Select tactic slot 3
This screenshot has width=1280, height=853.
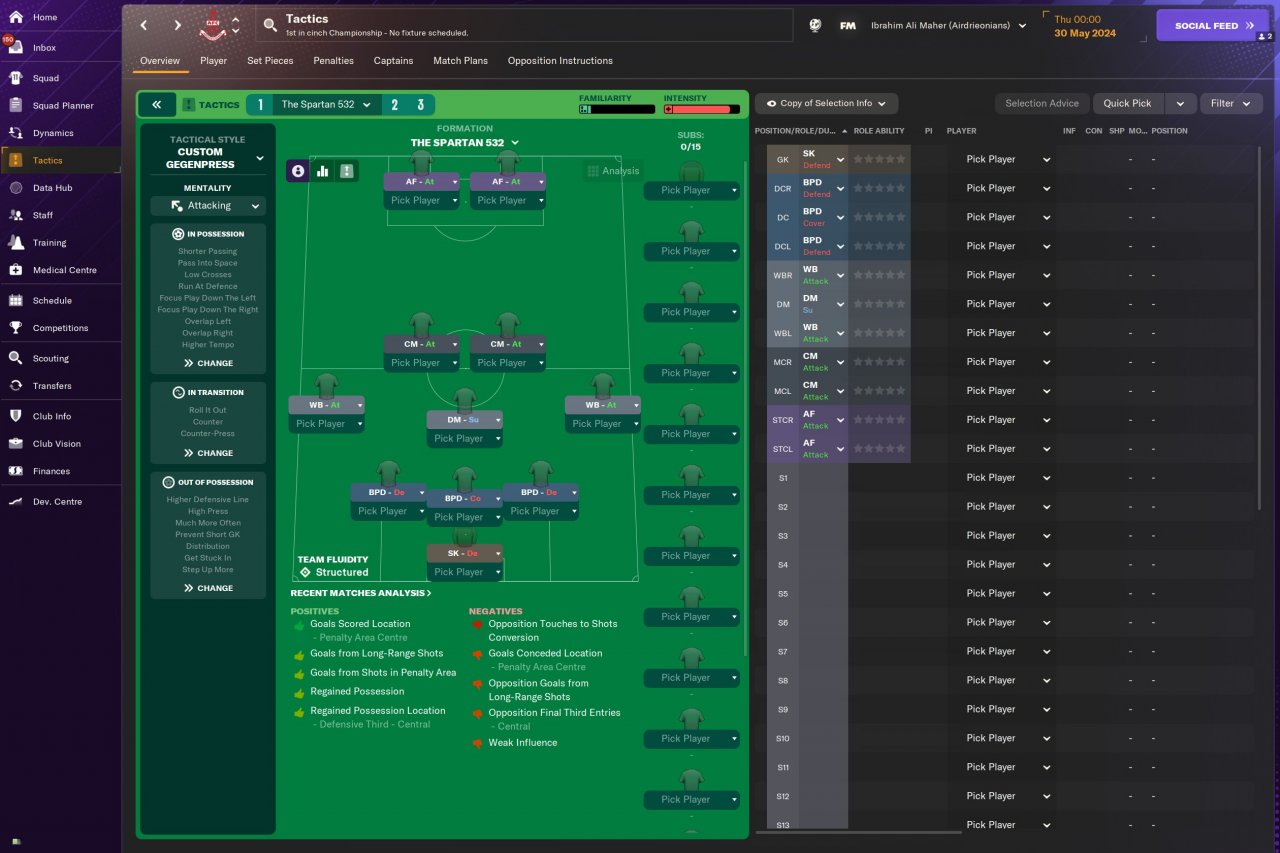tap(420, 105)
